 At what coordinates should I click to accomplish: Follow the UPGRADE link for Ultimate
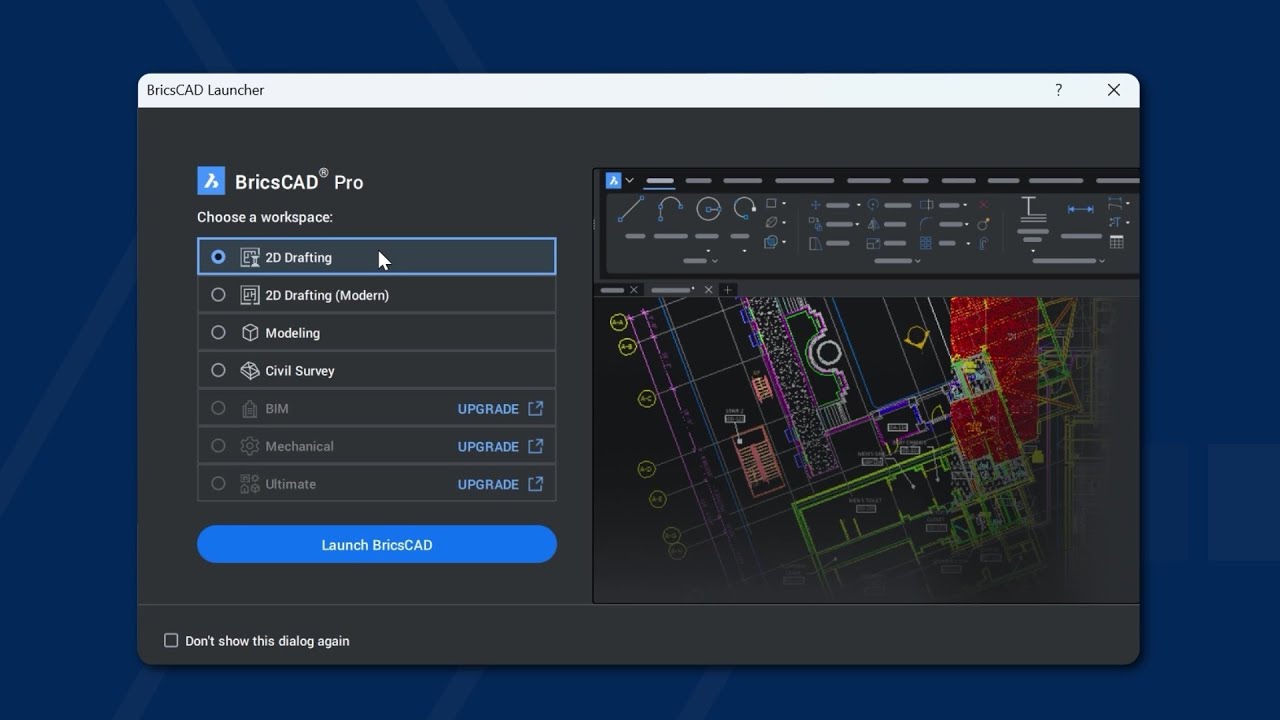pyautogui.click(x=488, y=485)
